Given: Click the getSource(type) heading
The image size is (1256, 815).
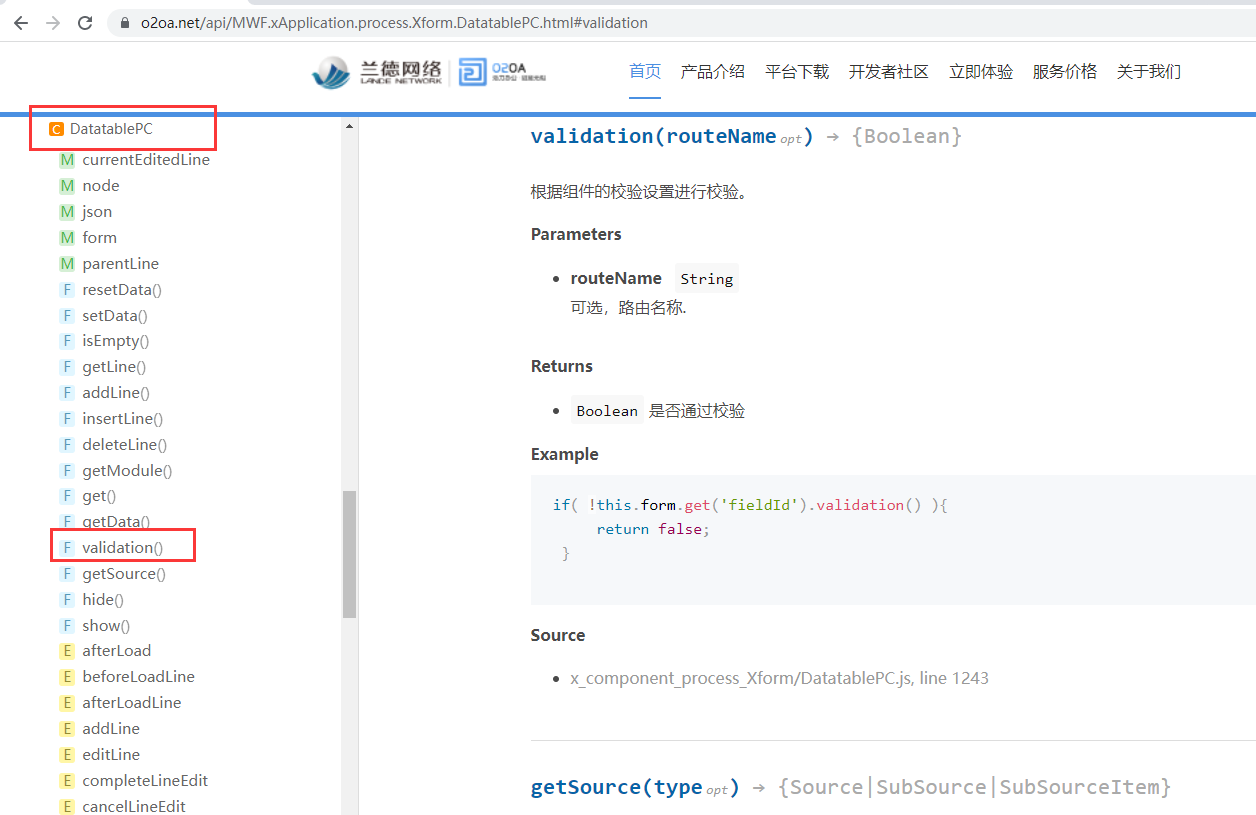Looking at the screenshot, I should click(x=634, y=787).
